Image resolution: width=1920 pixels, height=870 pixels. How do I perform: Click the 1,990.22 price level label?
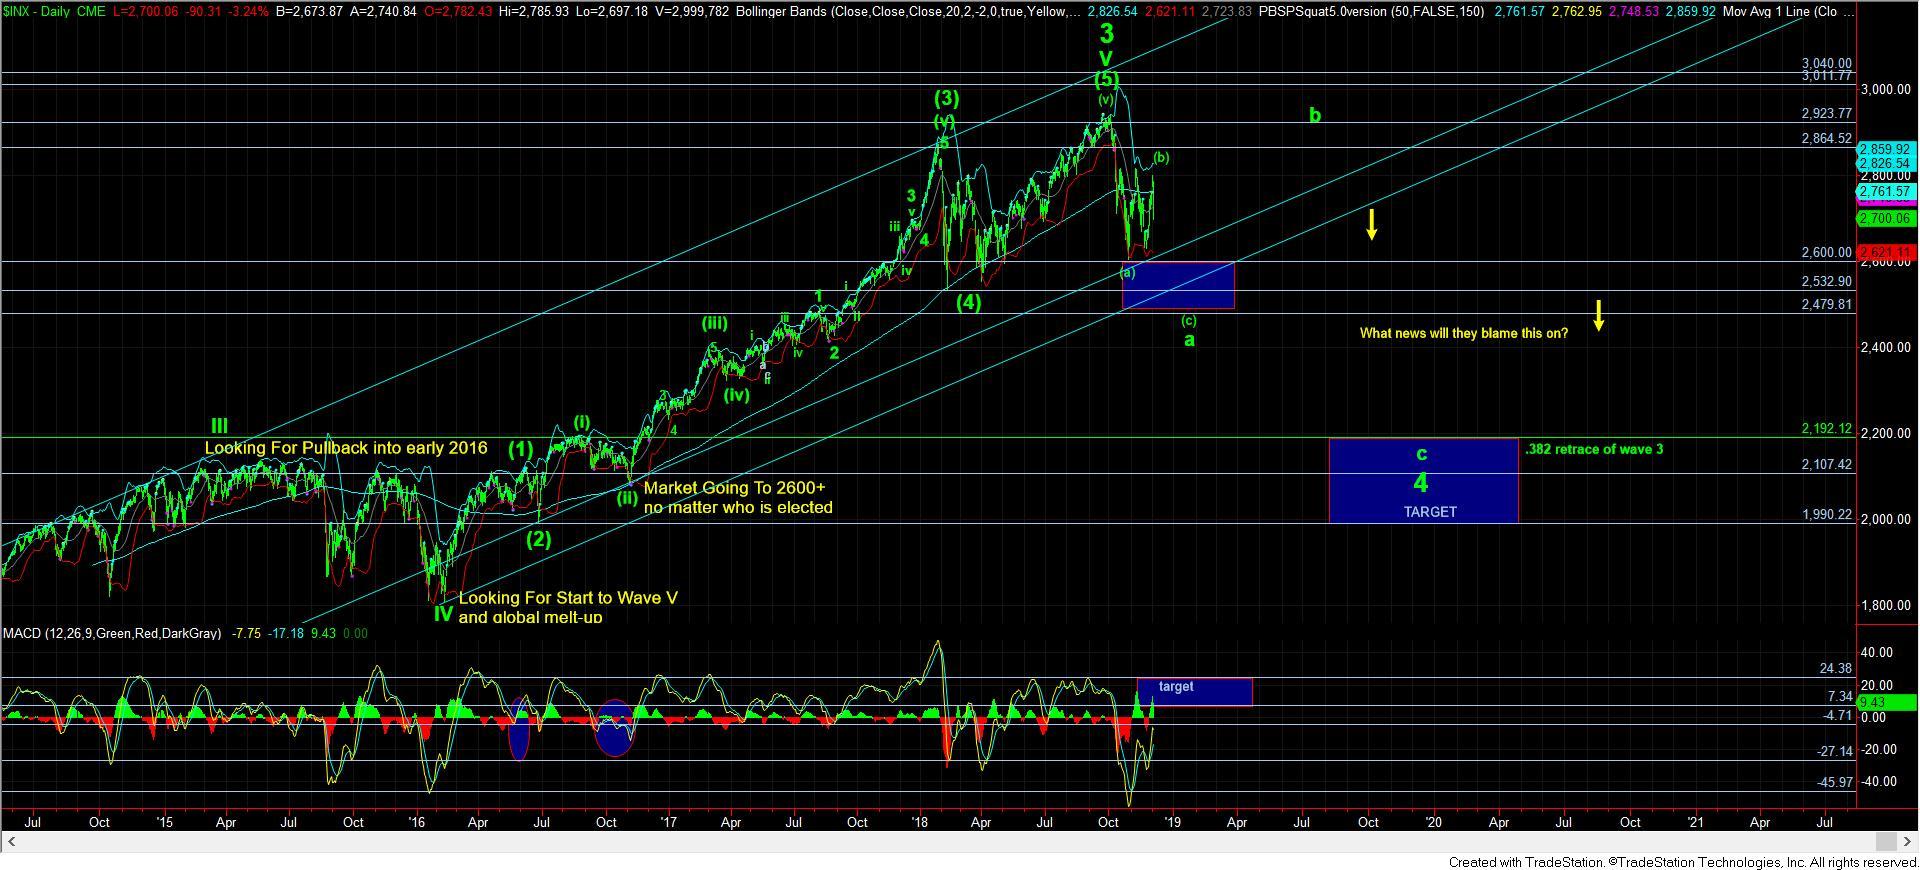point(1827,515)
